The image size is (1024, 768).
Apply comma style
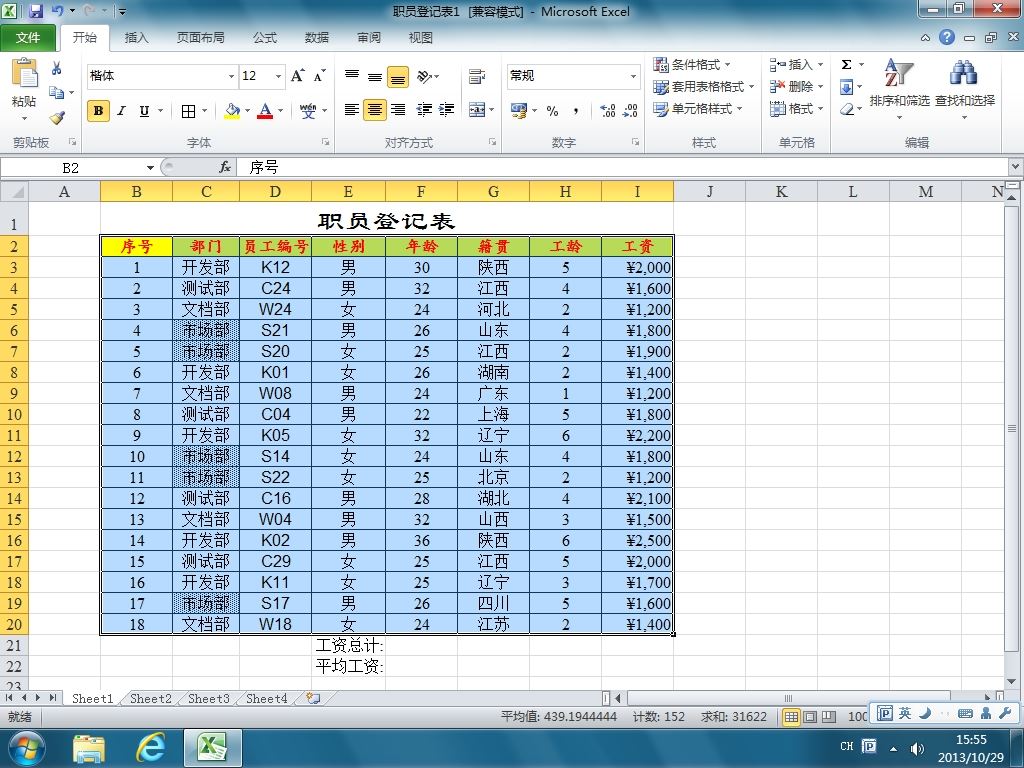575,111
